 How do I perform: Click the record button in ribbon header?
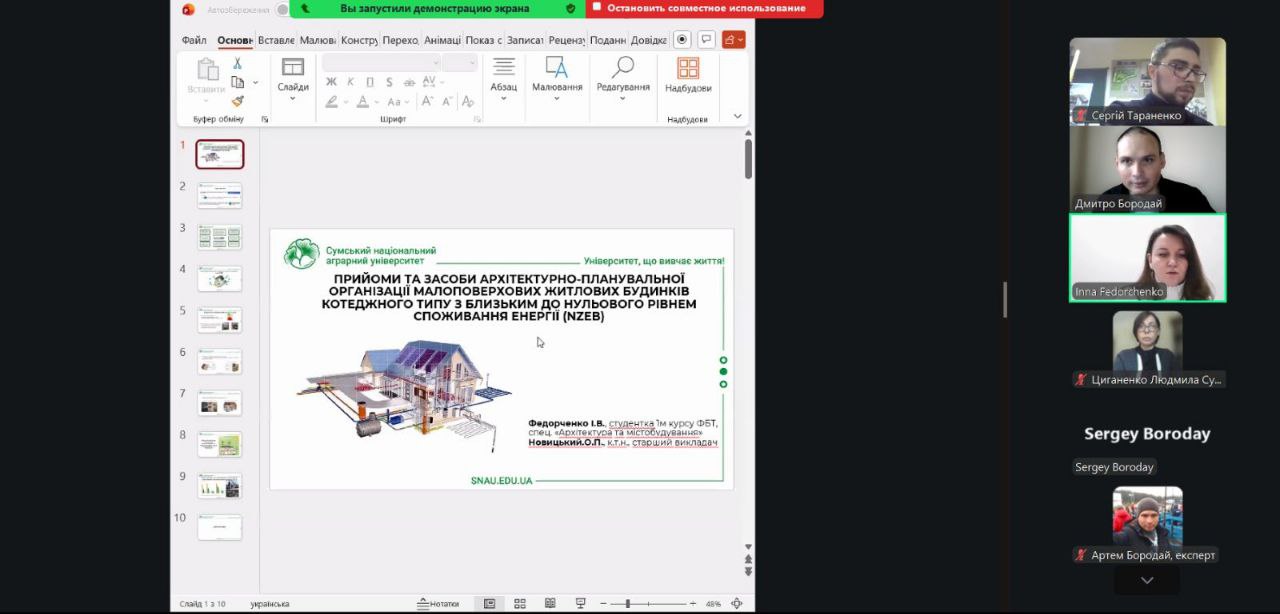(x=682, y=40)
